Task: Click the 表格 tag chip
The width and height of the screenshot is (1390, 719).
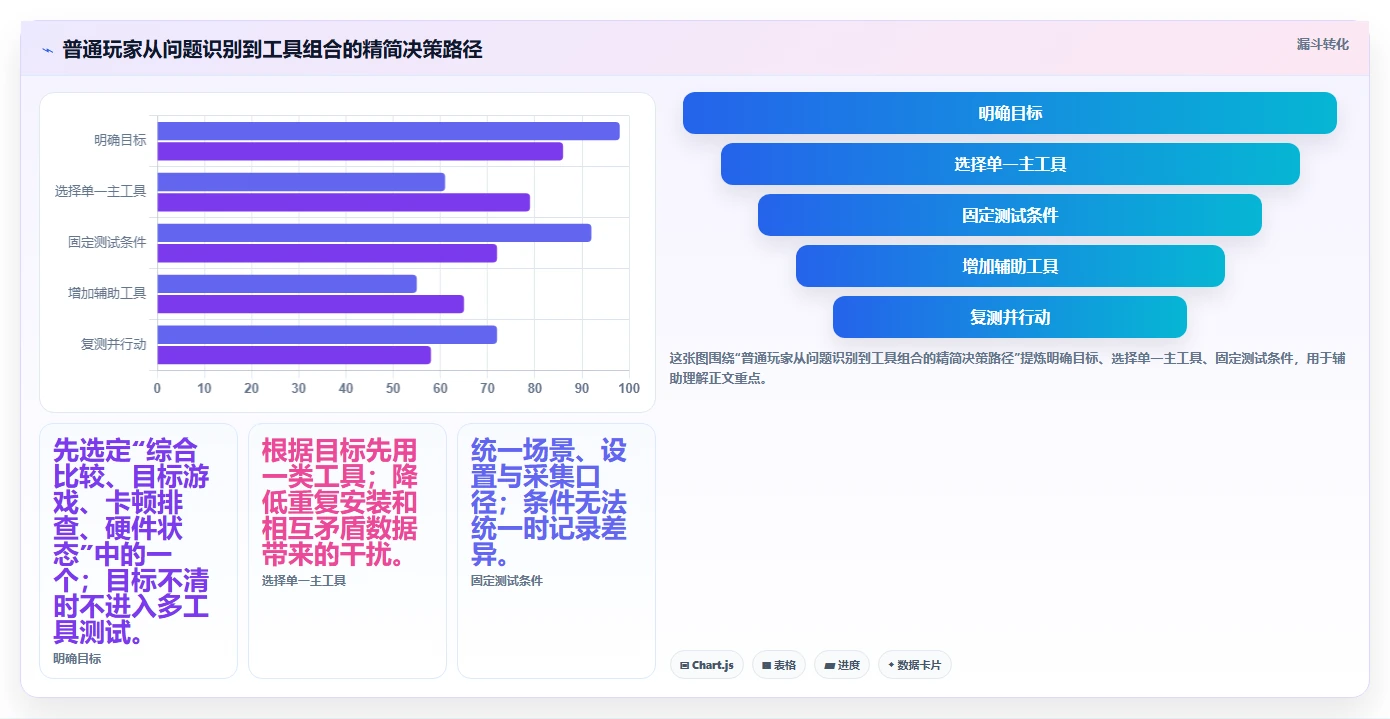Action: tap(778, 665)
